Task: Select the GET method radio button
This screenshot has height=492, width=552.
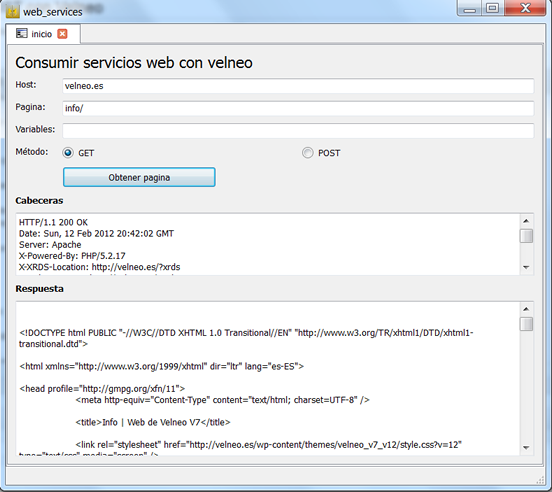Action: pyautogui.click(x=68, y=153)
